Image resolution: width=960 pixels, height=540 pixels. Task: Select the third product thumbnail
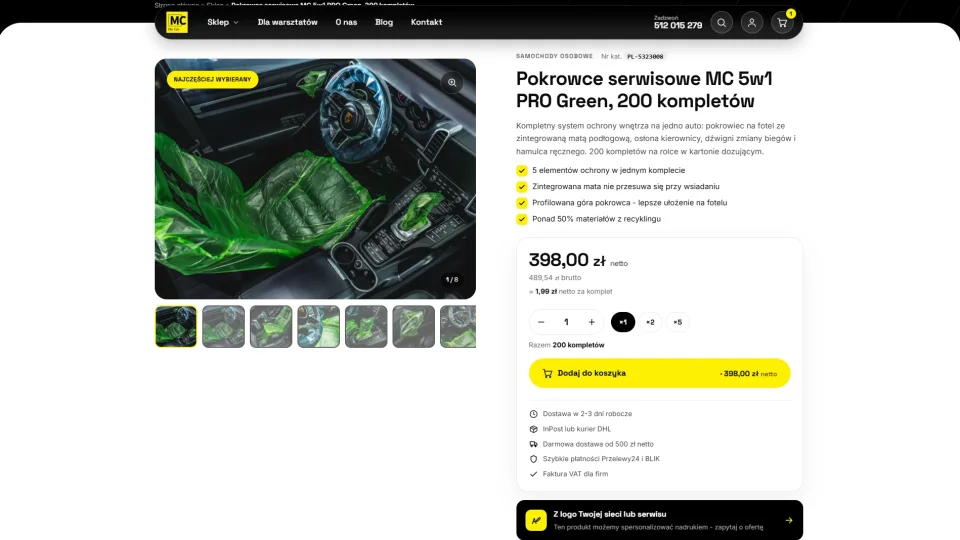tap(271, 326)
